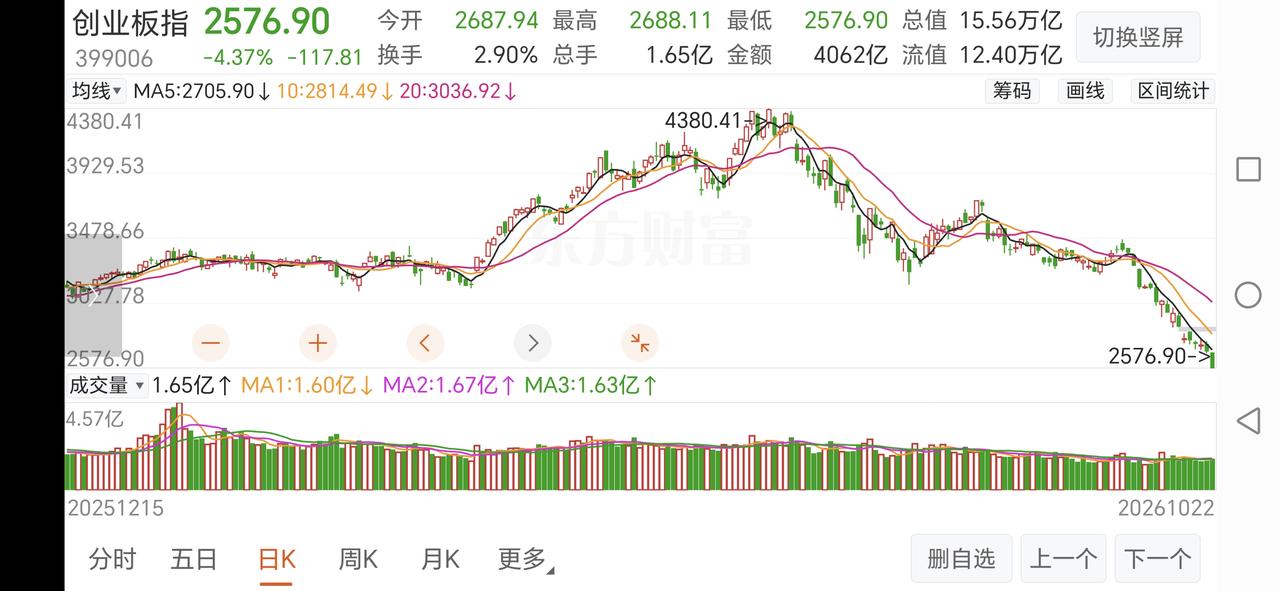Screen dimensions: 1280x591
Task: Click the 金额 value 4062亿
Action: tap(850, 55)
